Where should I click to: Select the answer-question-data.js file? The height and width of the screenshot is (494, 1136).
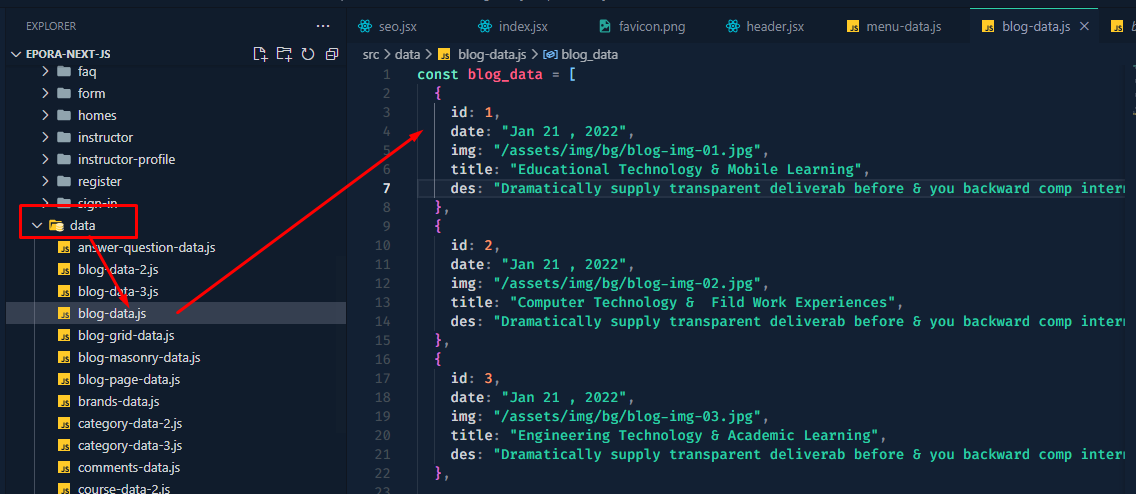146,247
